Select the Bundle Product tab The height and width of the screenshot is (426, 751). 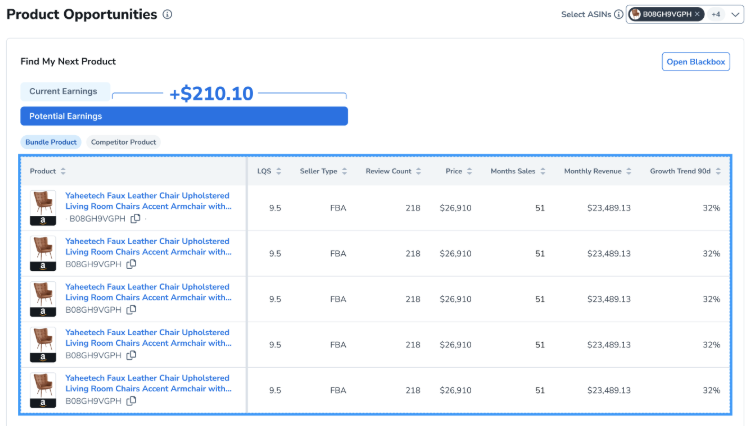pyautogui.click(x=51, y=142)
